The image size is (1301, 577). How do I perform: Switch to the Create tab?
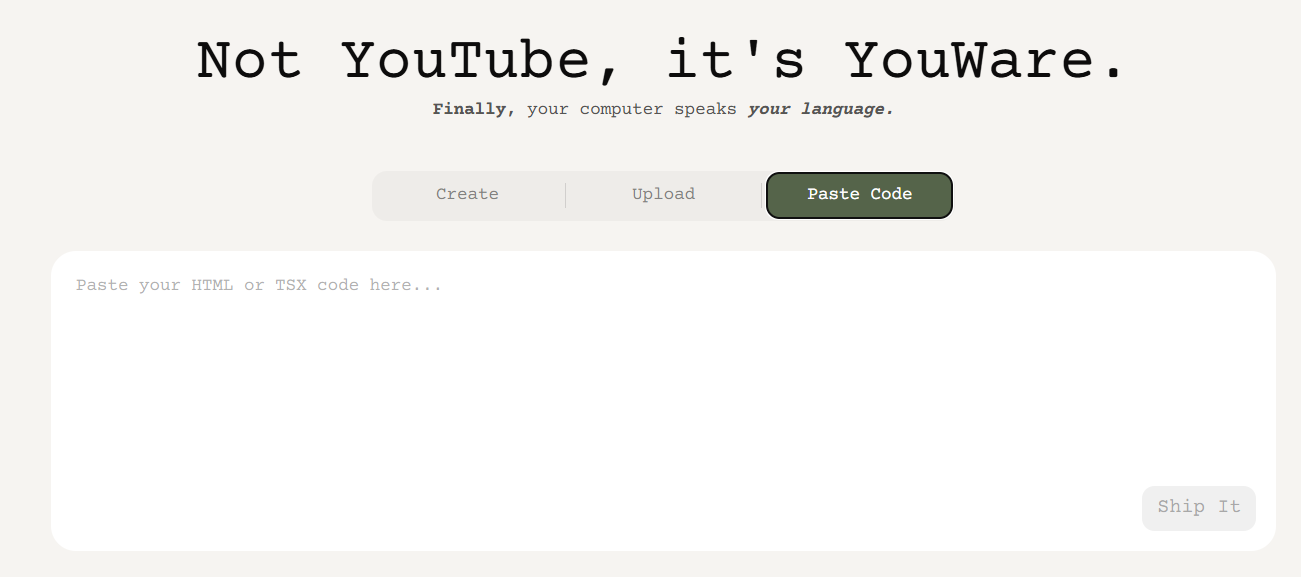tap(467, 195)
